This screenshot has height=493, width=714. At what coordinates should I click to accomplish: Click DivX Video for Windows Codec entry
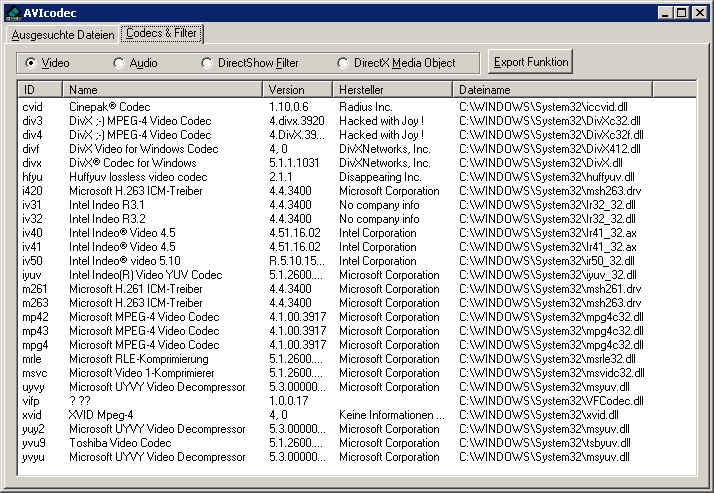(143, 149)
